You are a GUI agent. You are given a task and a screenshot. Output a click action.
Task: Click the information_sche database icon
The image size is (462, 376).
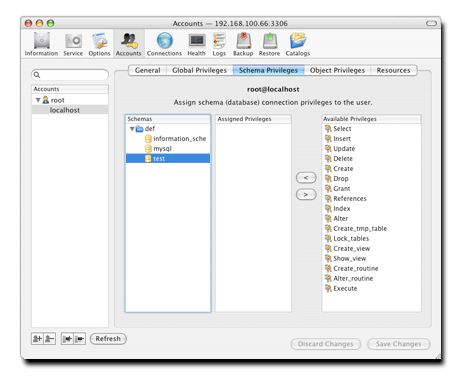point(148,139)
